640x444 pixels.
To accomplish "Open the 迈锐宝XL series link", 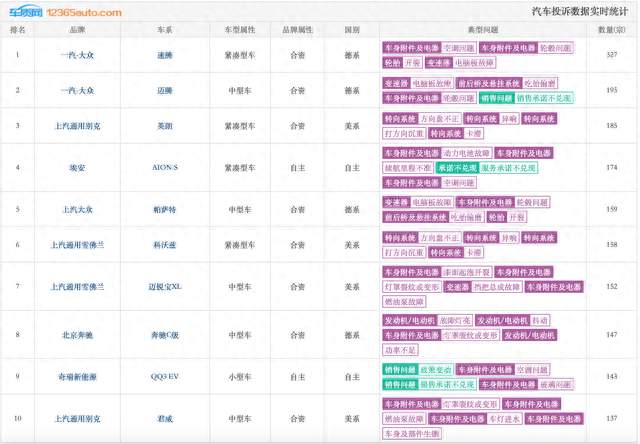I will point(164,287).
